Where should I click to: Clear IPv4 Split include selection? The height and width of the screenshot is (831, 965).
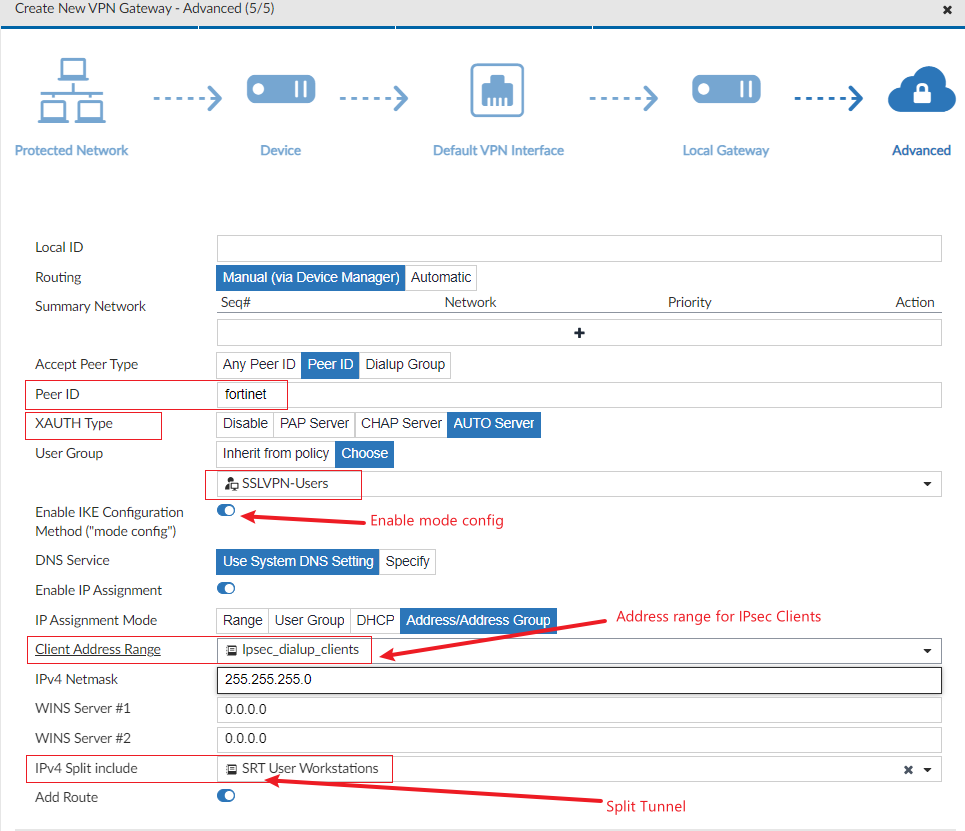pos(908,769)
